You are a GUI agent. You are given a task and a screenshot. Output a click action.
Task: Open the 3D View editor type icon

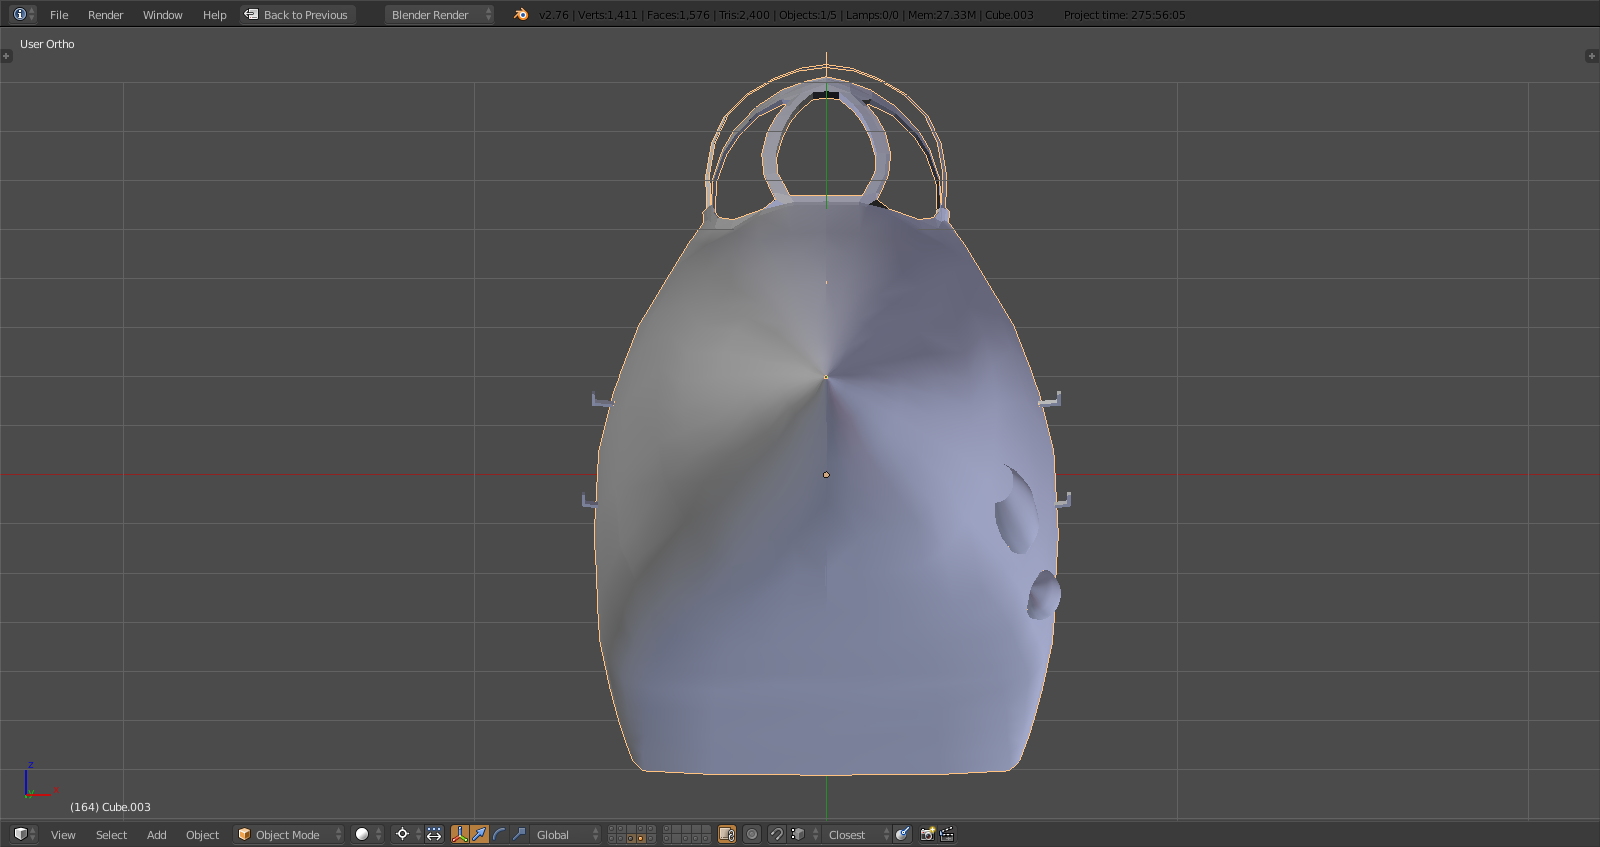[x=23, y=834]
